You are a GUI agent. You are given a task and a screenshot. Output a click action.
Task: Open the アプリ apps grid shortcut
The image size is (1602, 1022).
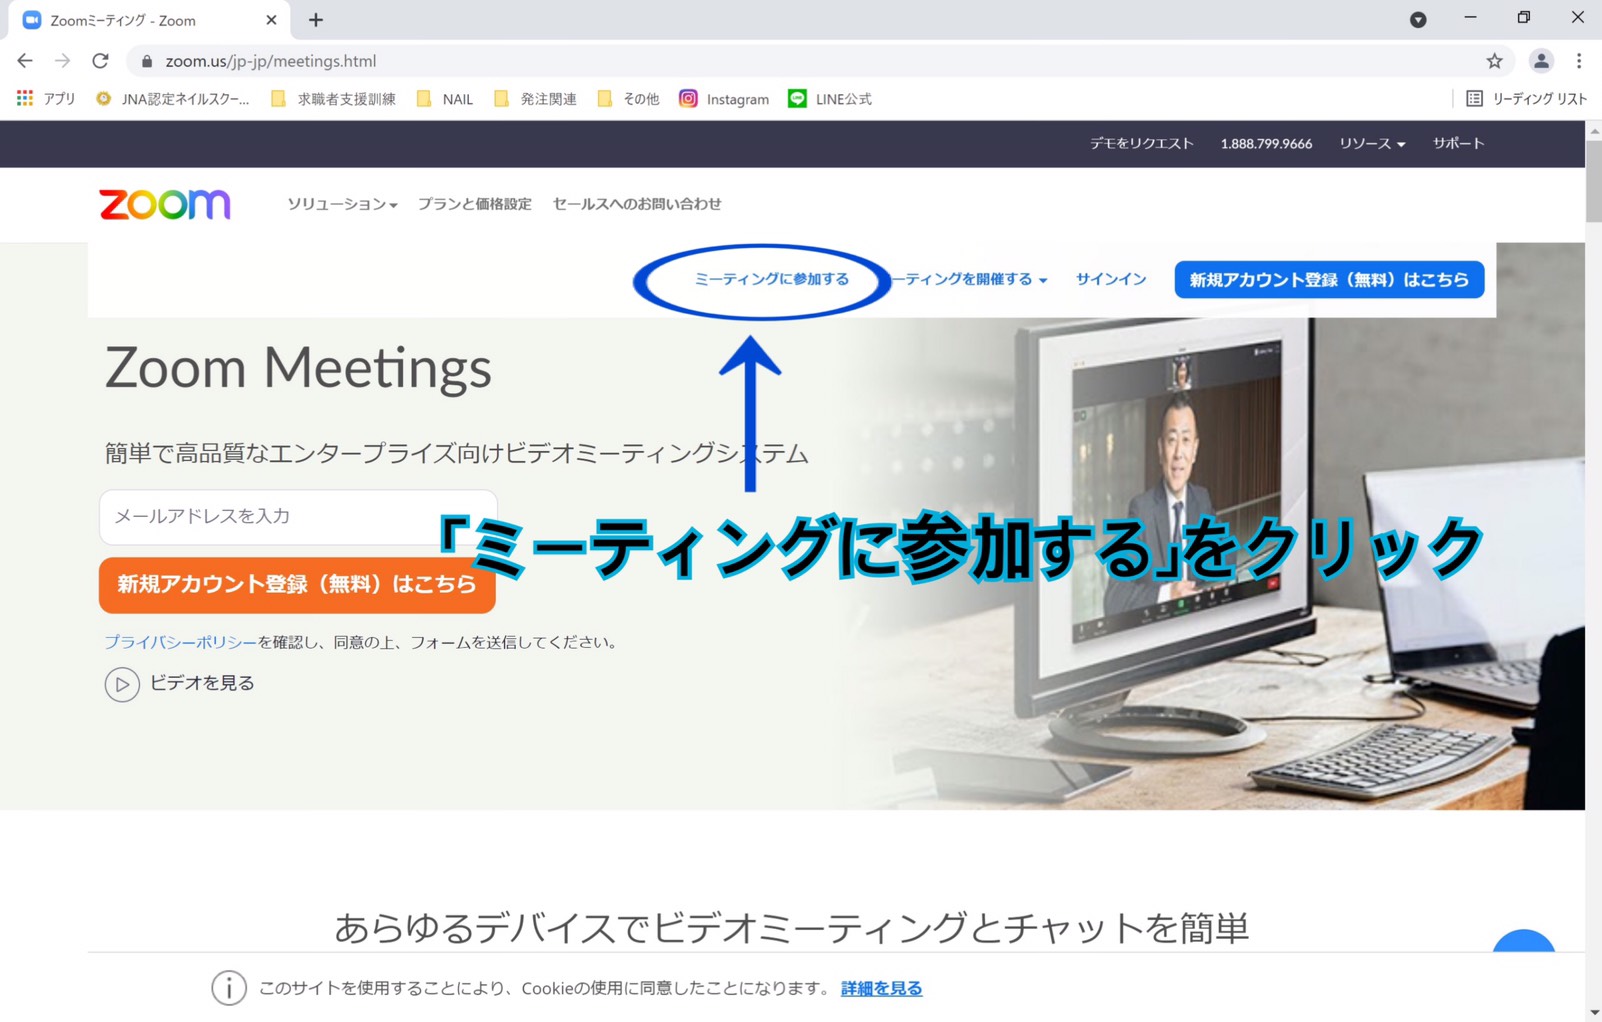point(46,99)
